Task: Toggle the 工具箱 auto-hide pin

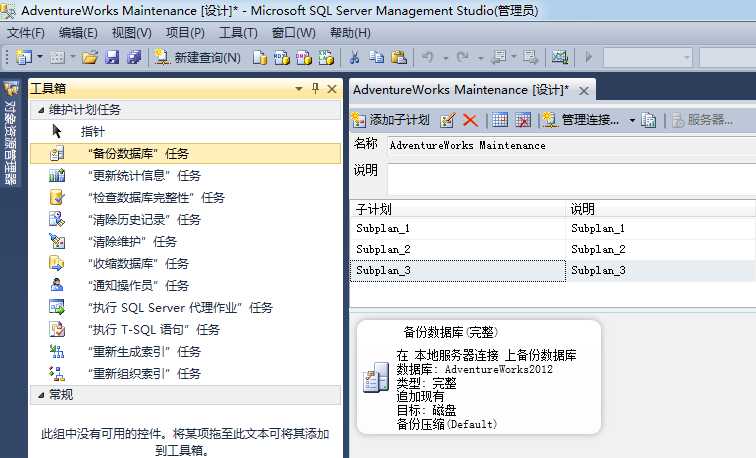Action: coord(315,89)
